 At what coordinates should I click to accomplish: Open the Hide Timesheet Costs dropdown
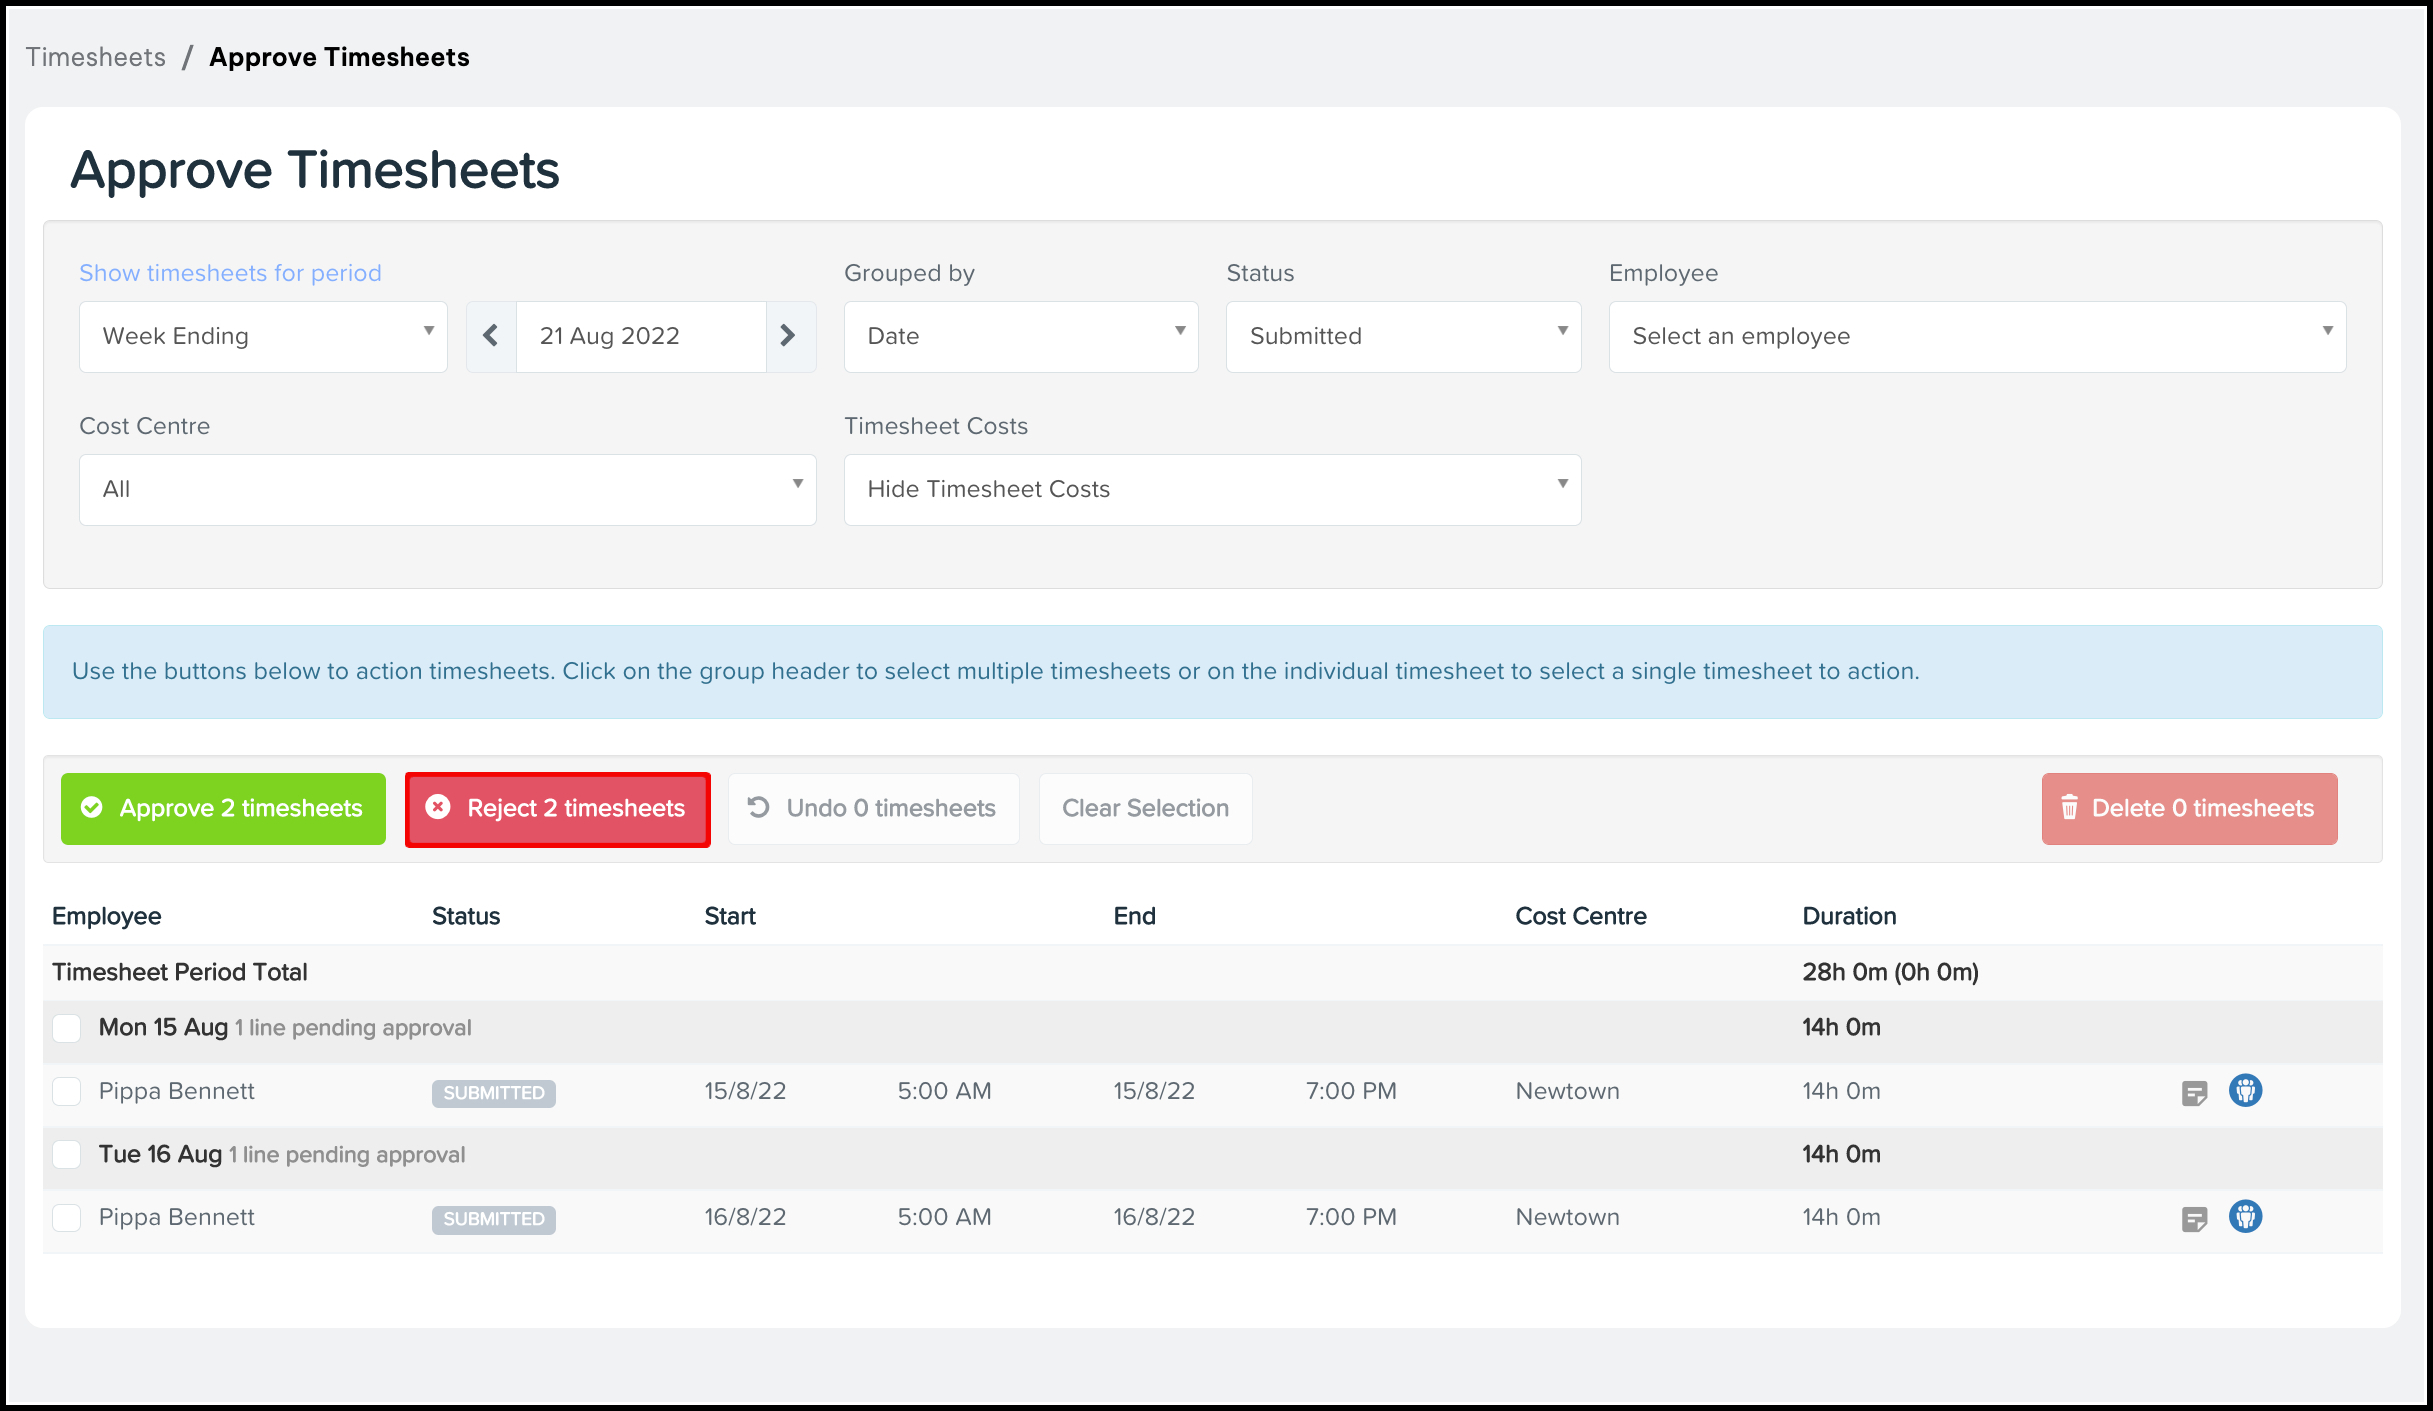coord(1212,490)
